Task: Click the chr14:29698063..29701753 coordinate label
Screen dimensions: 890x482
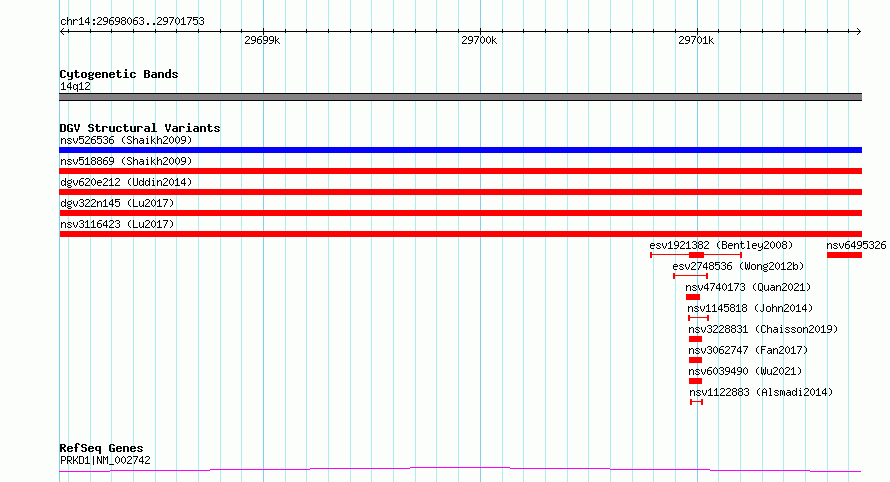Action: (x=132, y=22)
